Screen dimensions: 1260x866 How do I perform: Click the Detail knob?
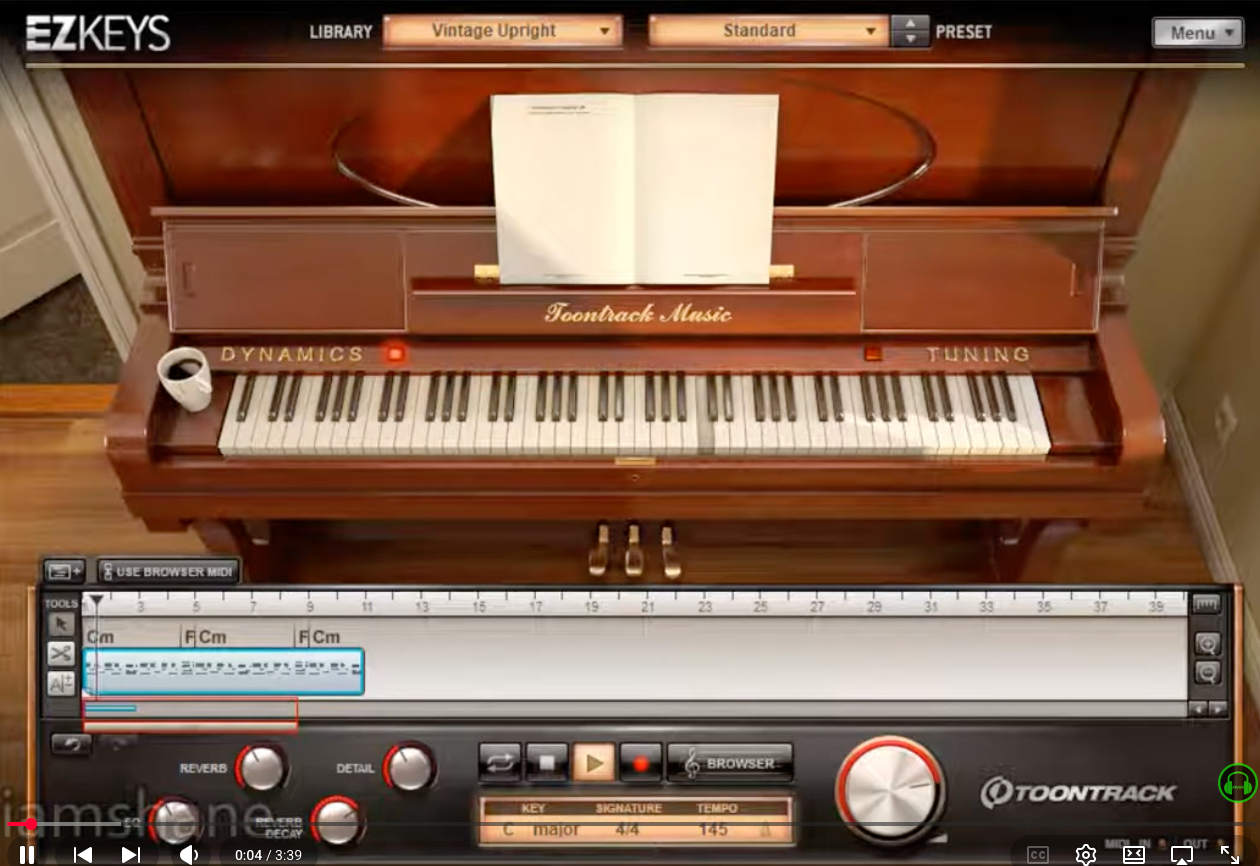pos(410,768)
